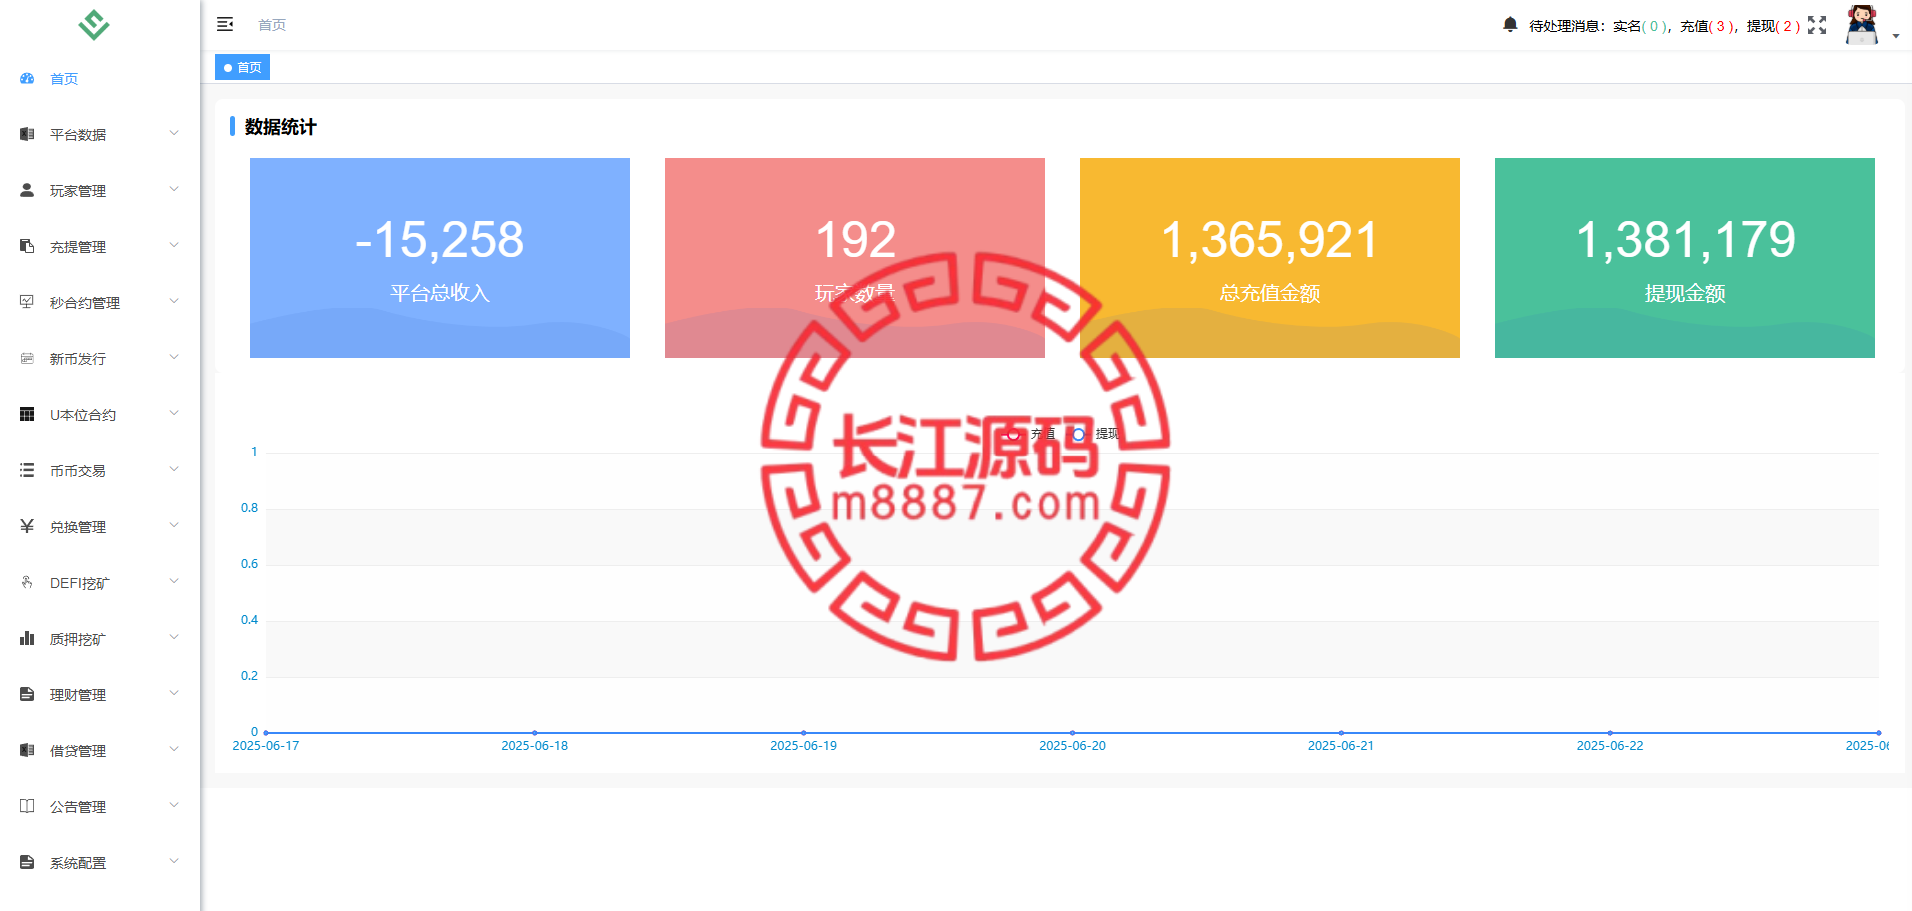The width and height of the screenshot is (1912, 911).
Task: Expand the 借贷管理 submenu chevron
Action: click(x=174, y=749)
